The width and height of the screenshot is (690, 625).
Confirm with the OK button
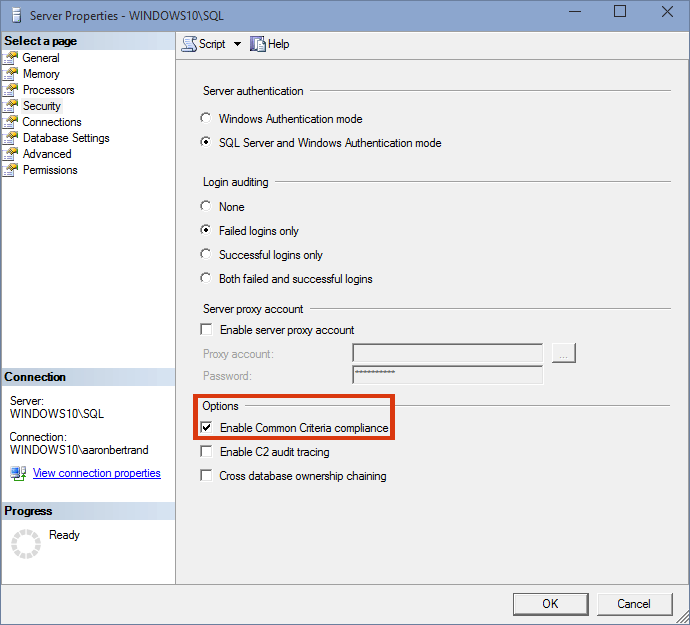(551, 604)
